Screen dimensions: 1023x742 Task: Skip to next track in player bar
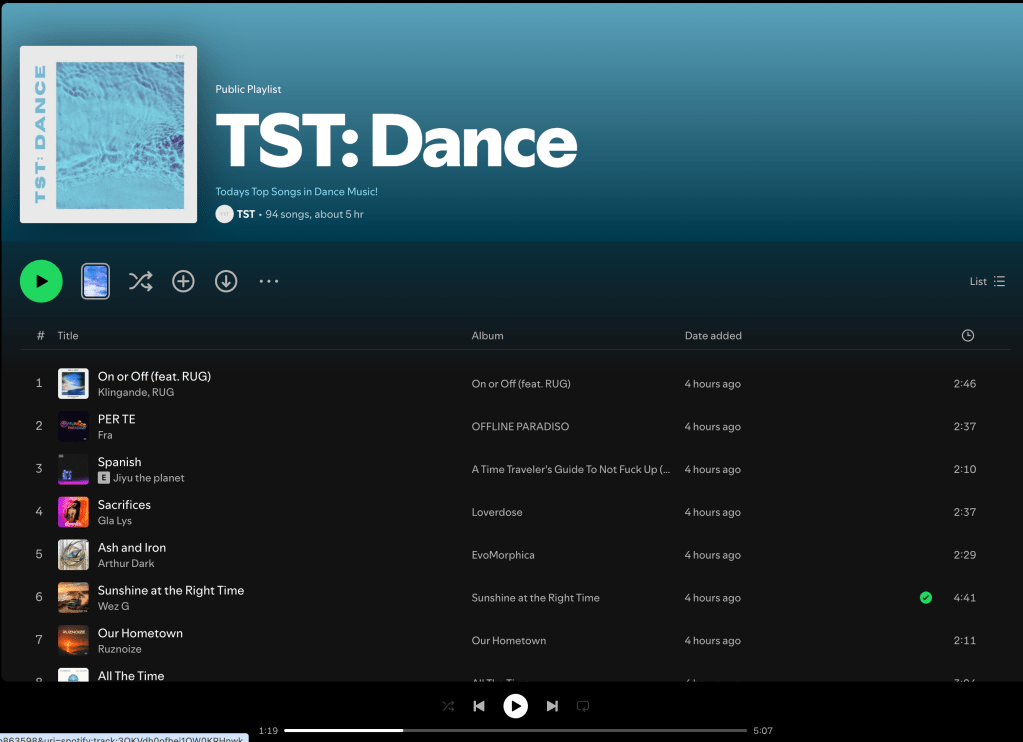552,706
